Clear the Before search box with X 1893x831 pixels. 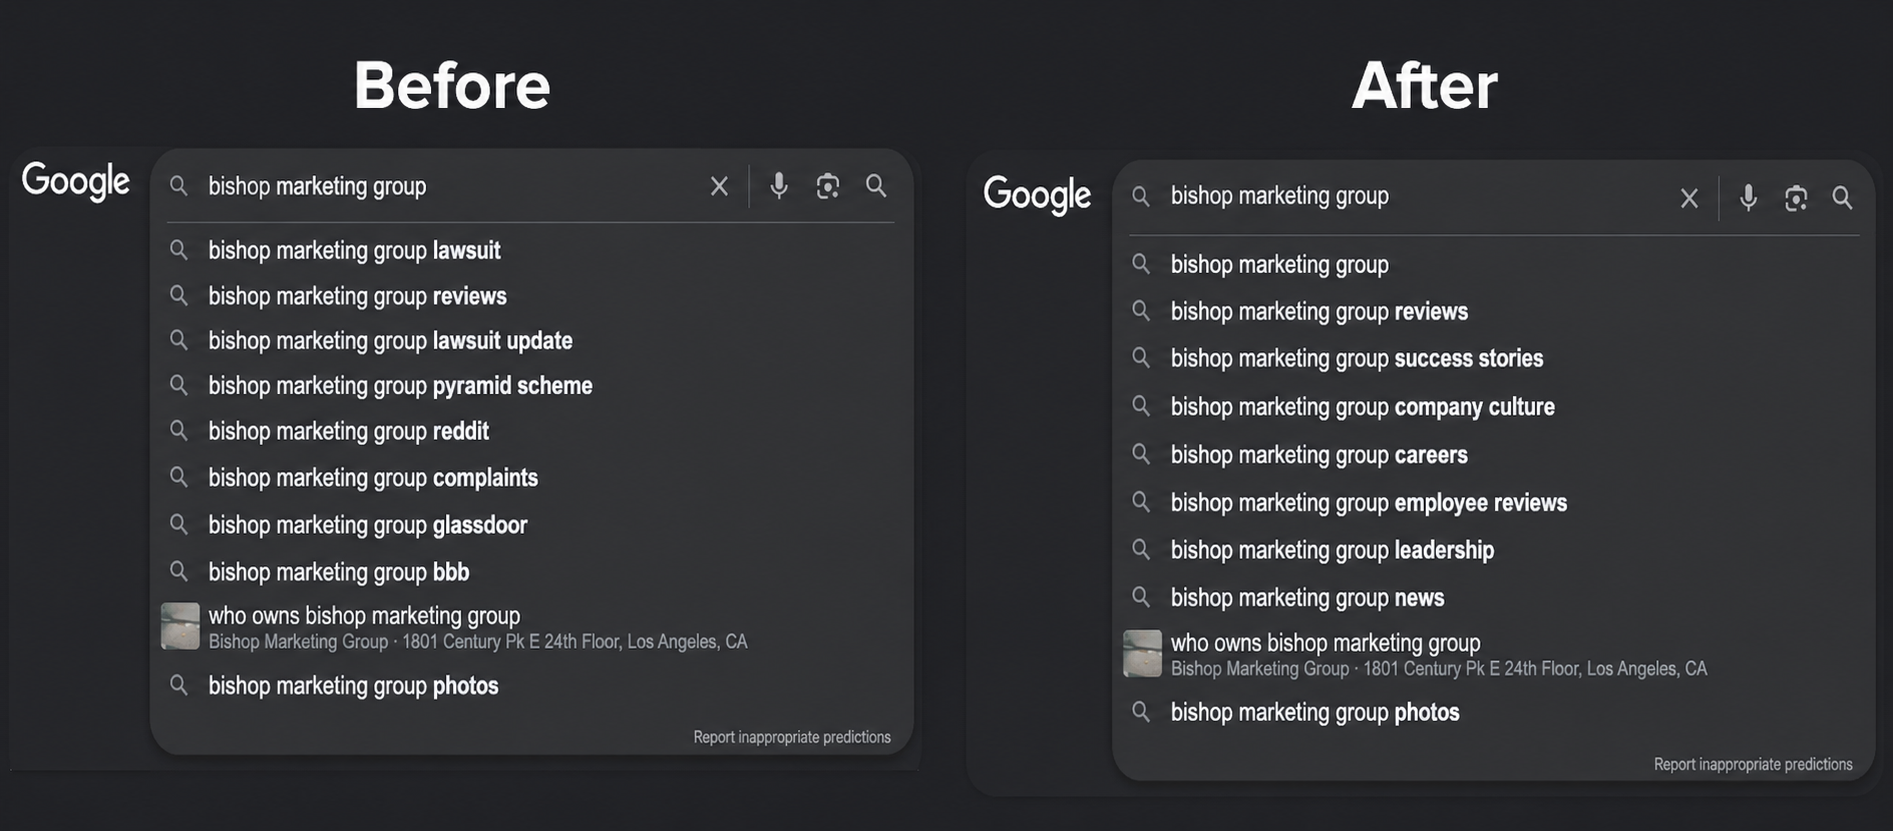[719, 186]
